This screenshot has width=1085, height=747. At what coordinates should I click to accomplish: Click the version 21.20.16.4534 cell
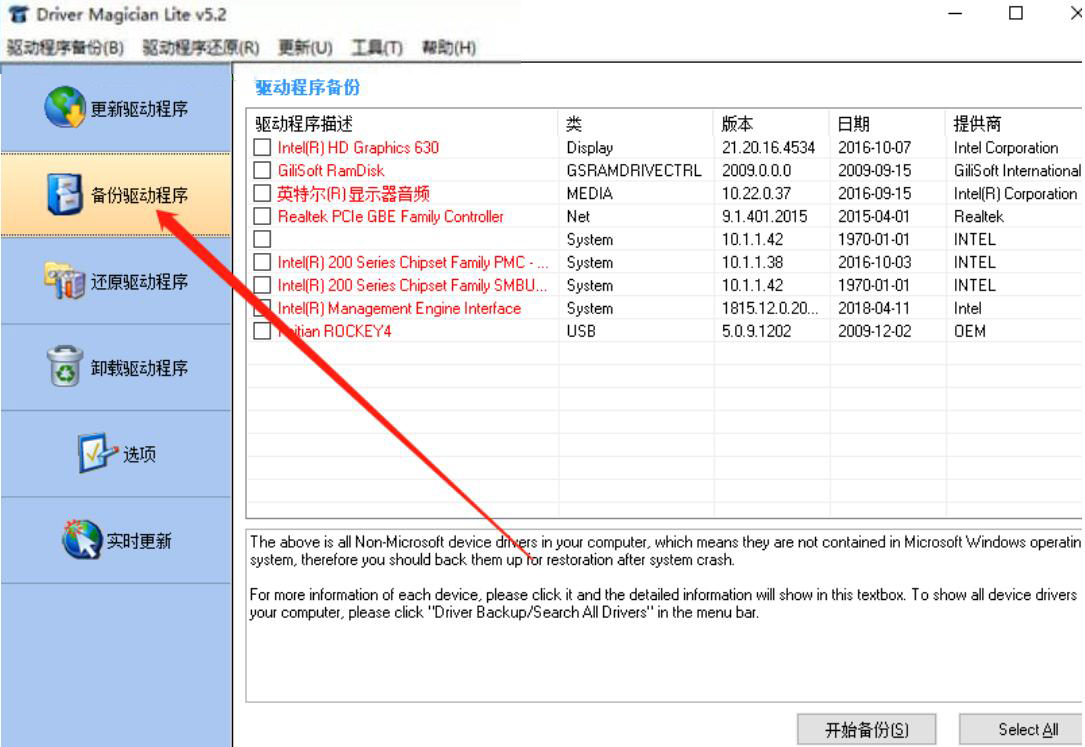[768, 147]
